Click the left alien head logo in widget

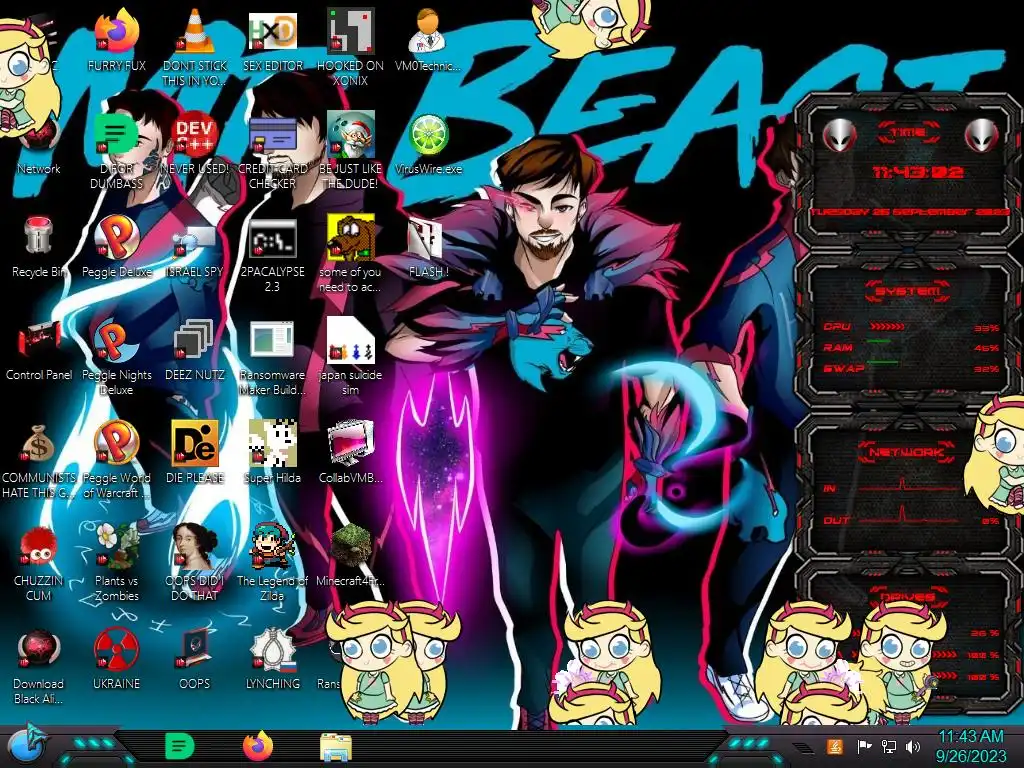point(839,136)
